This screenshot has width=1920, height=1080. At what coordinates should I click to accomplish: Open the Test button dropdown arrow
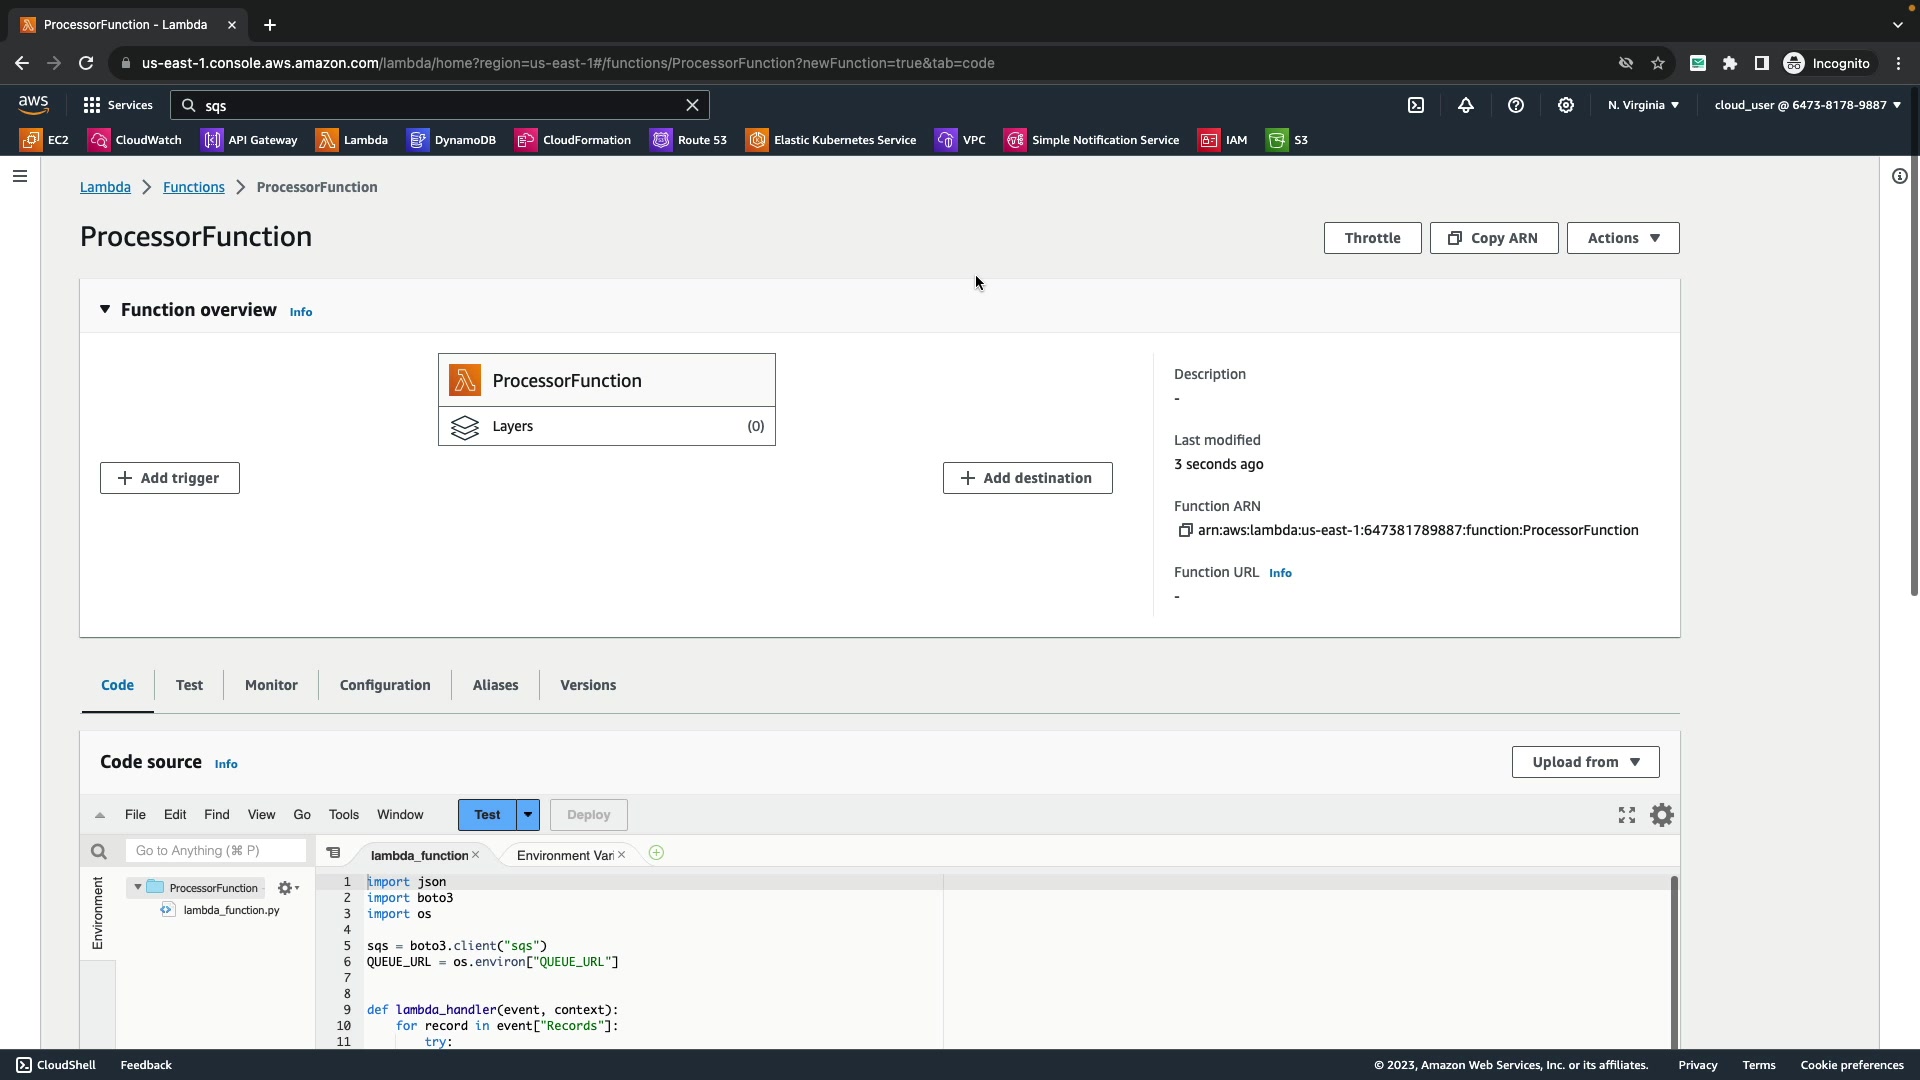[x=528, y=815]
